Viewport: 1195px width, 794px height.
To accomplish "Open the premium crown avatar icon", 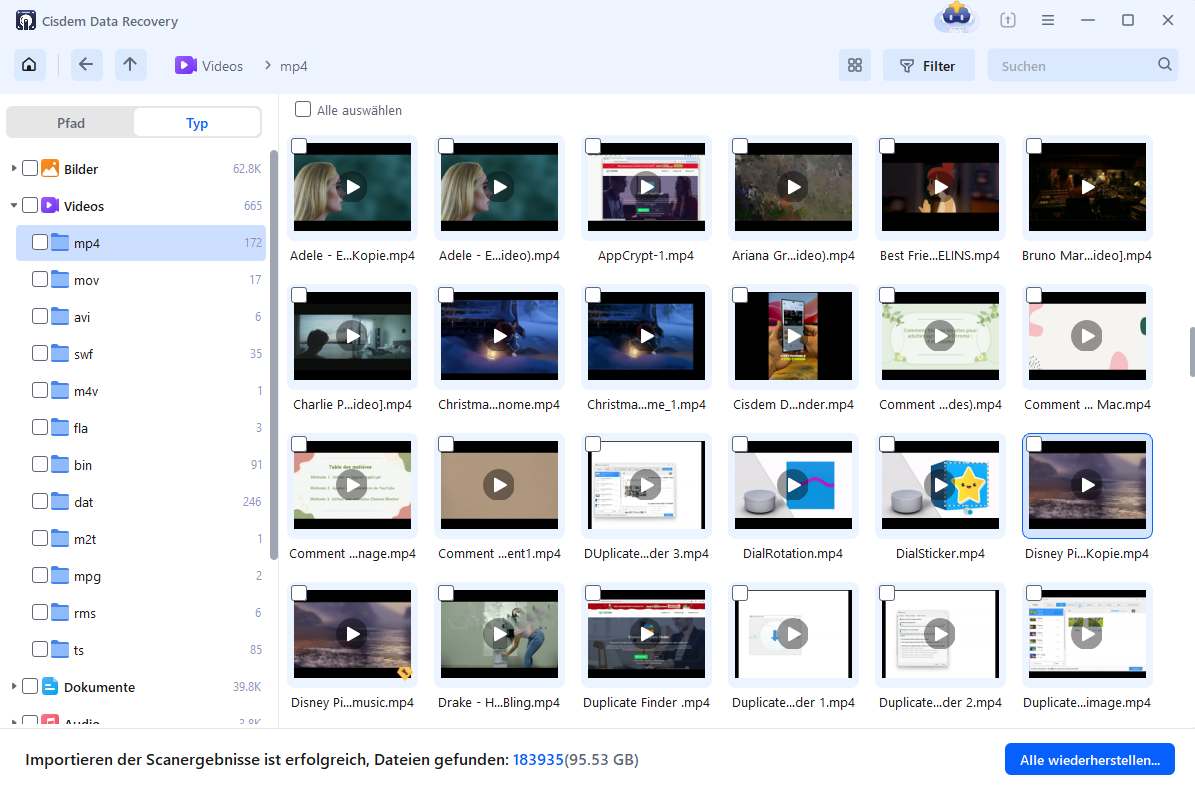I will 955,19.
